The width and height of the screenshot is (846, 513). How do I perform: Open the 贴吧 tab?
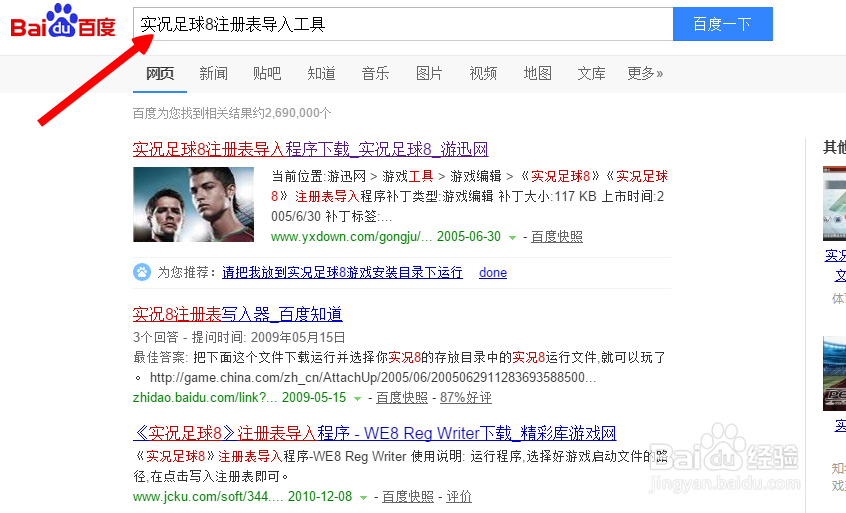(267, 73)
